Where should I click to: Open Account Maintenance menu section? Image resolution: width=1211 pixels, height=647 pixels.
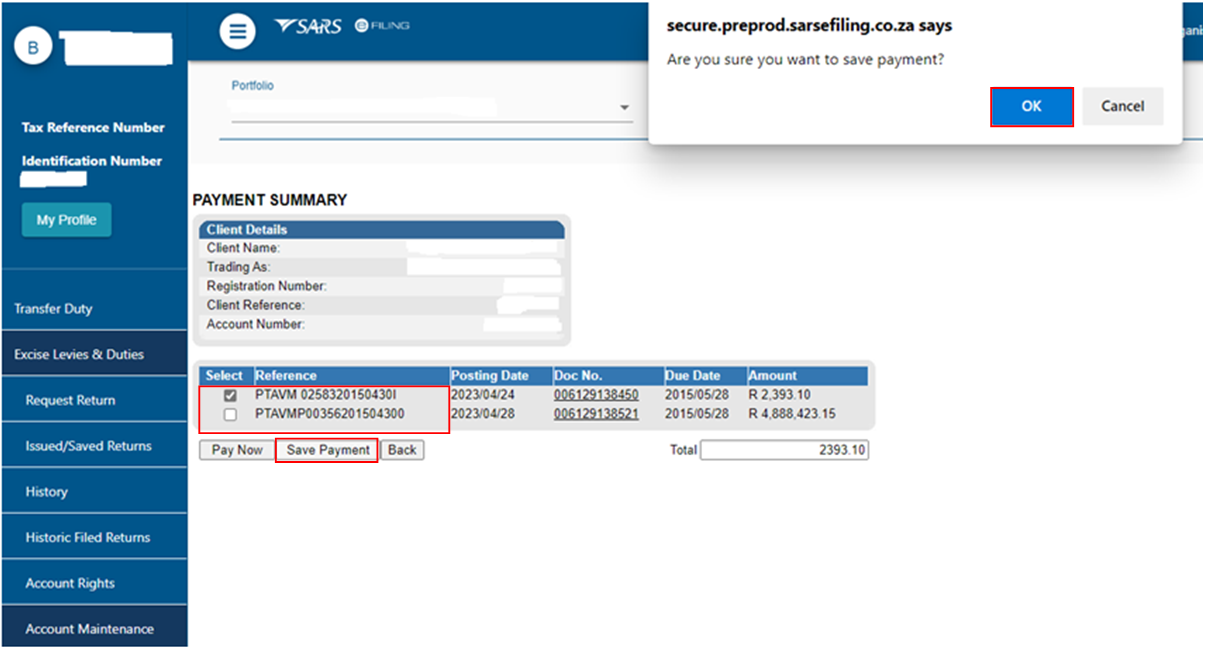click(90, 629)
